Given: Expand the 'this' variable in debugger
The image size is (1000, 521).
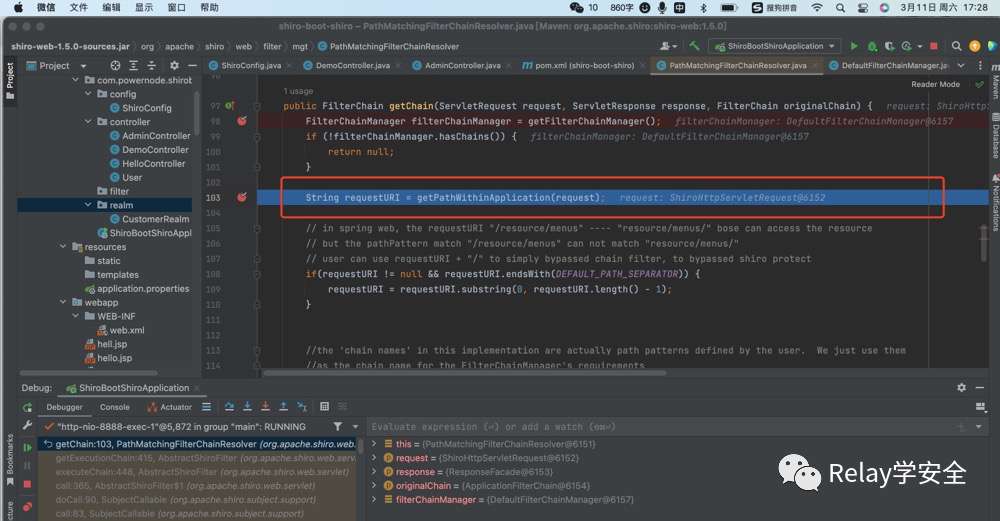Looking at the screenshot, I should [374, 444].
